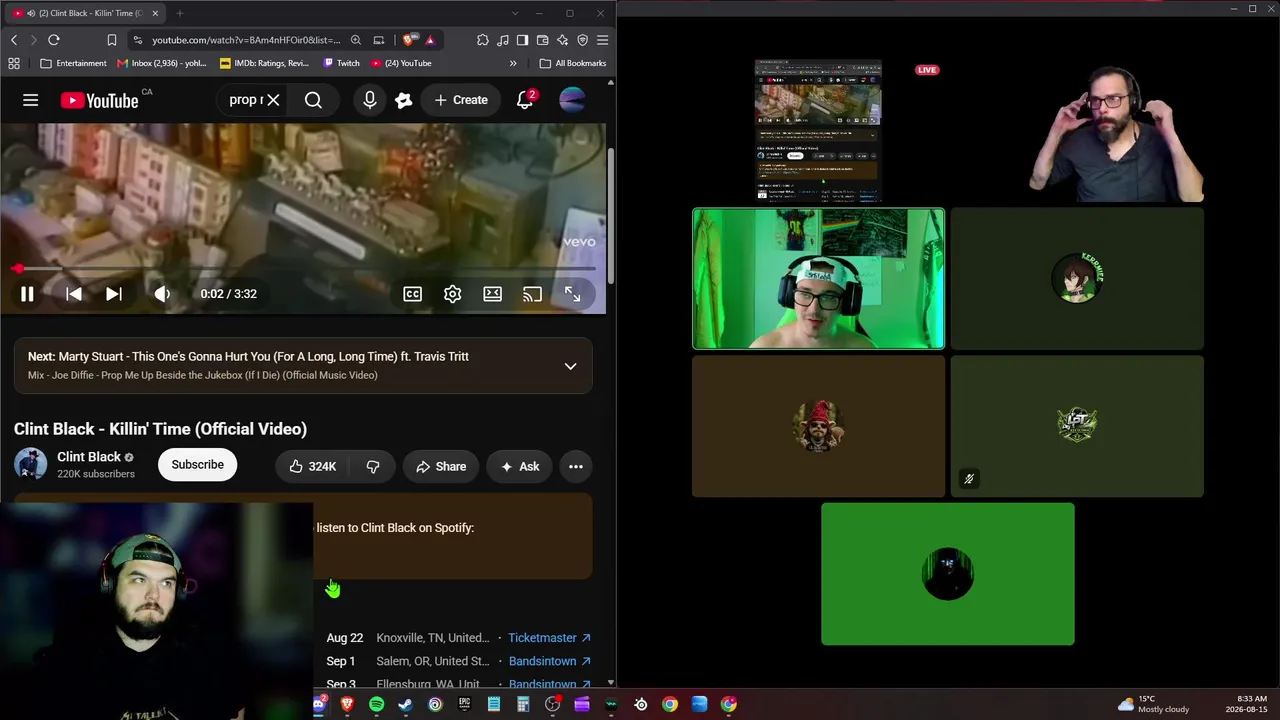
Task: Open the Ticketmaster link for Knoxville
Action: click(549, 638)
